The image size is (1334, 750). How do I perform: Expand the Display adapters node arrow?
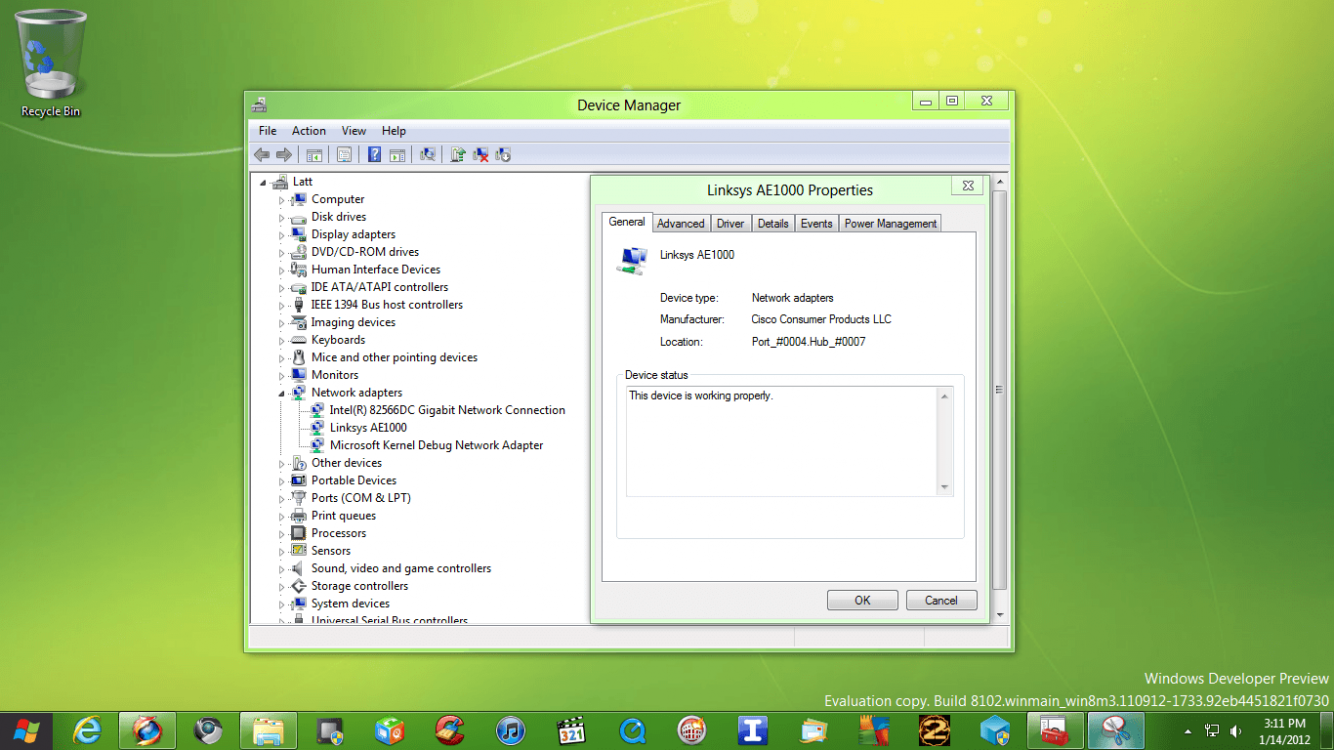[282, 235]
